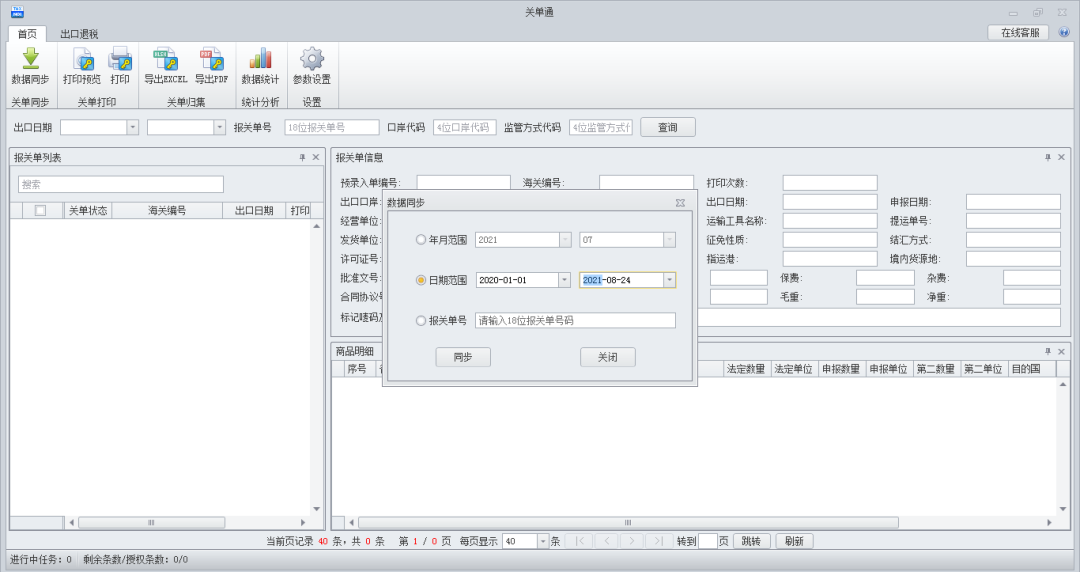Open the first 出口日期 date dropdown

coord(132,127)
